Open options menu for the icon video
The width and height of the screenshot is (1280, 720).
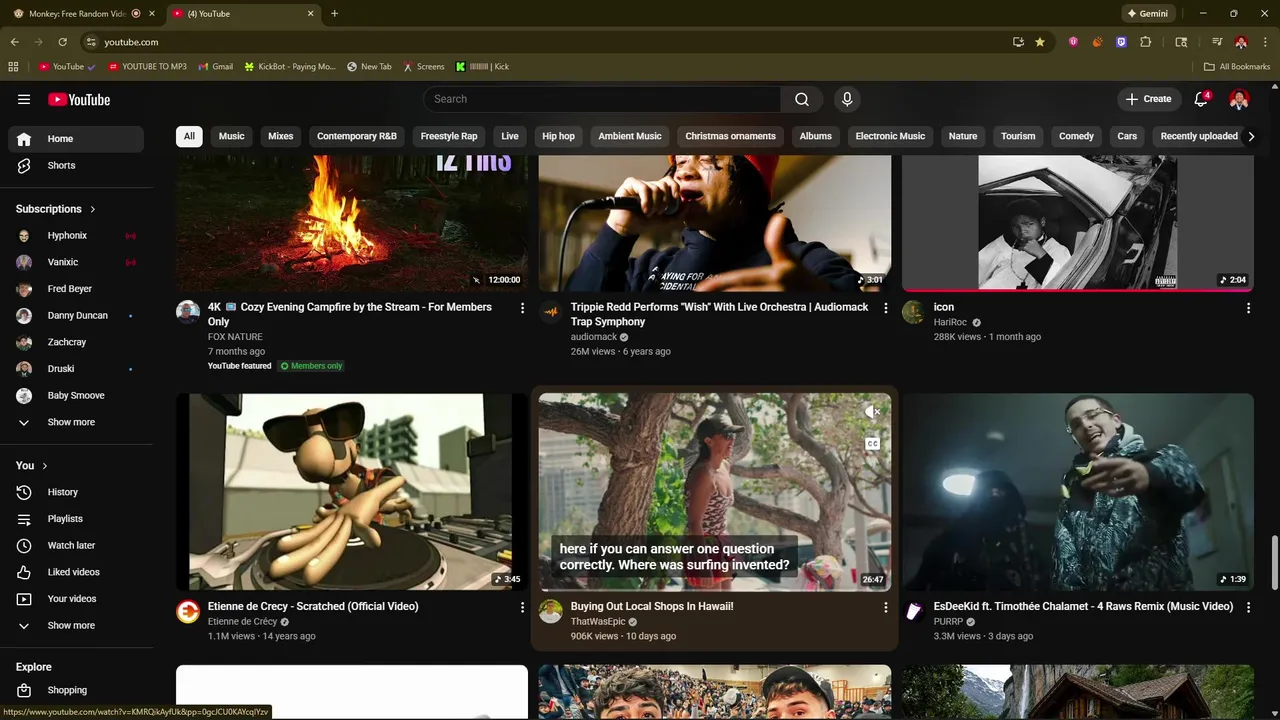(x=1248, y=308)
